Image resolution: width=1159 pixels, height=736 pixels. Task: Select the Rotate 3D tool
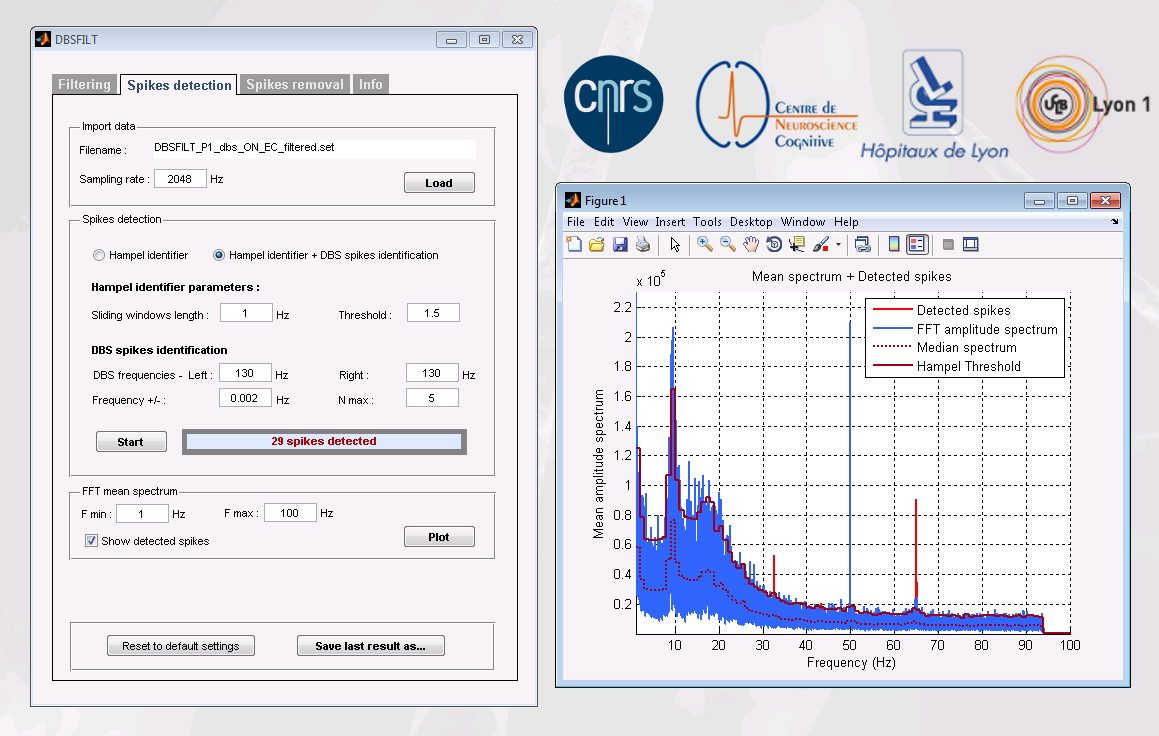774,244
